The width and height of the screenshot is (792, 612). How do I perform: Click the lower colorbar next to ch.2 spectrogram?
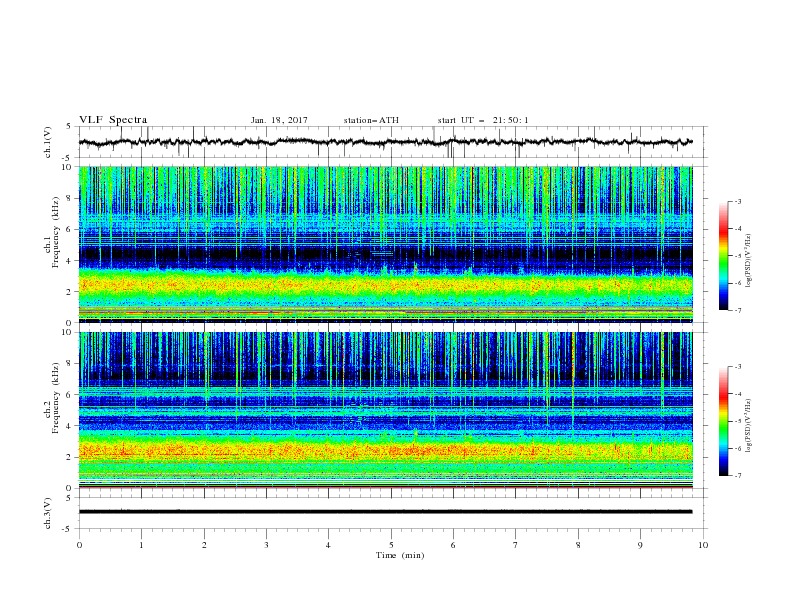click(x=723, y=421)
